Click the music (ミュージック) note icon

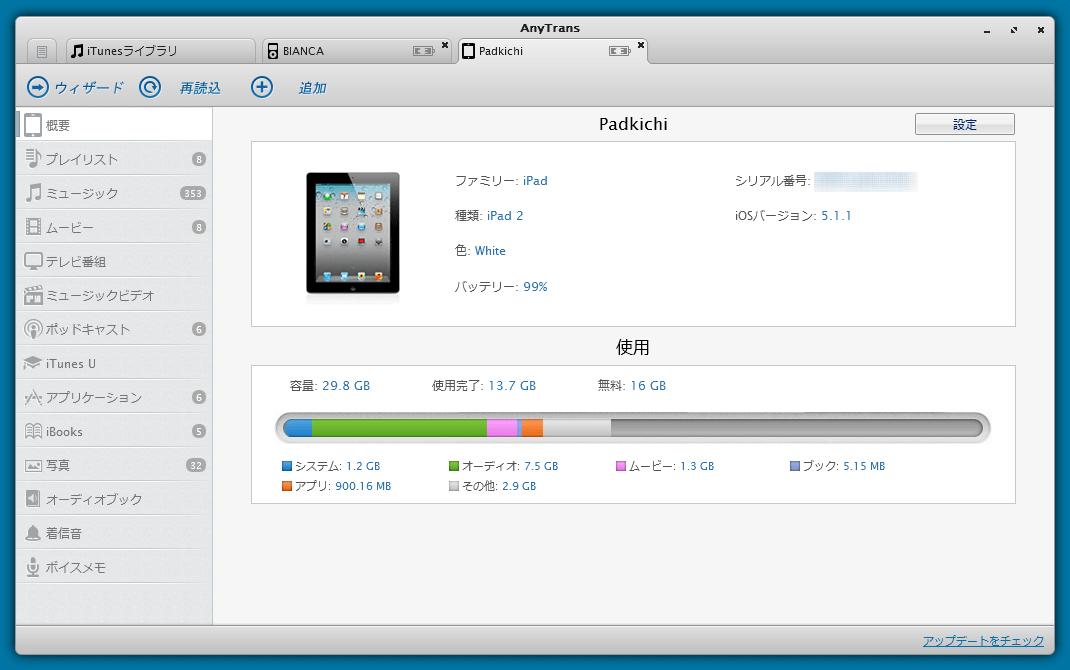click(33, 192)
